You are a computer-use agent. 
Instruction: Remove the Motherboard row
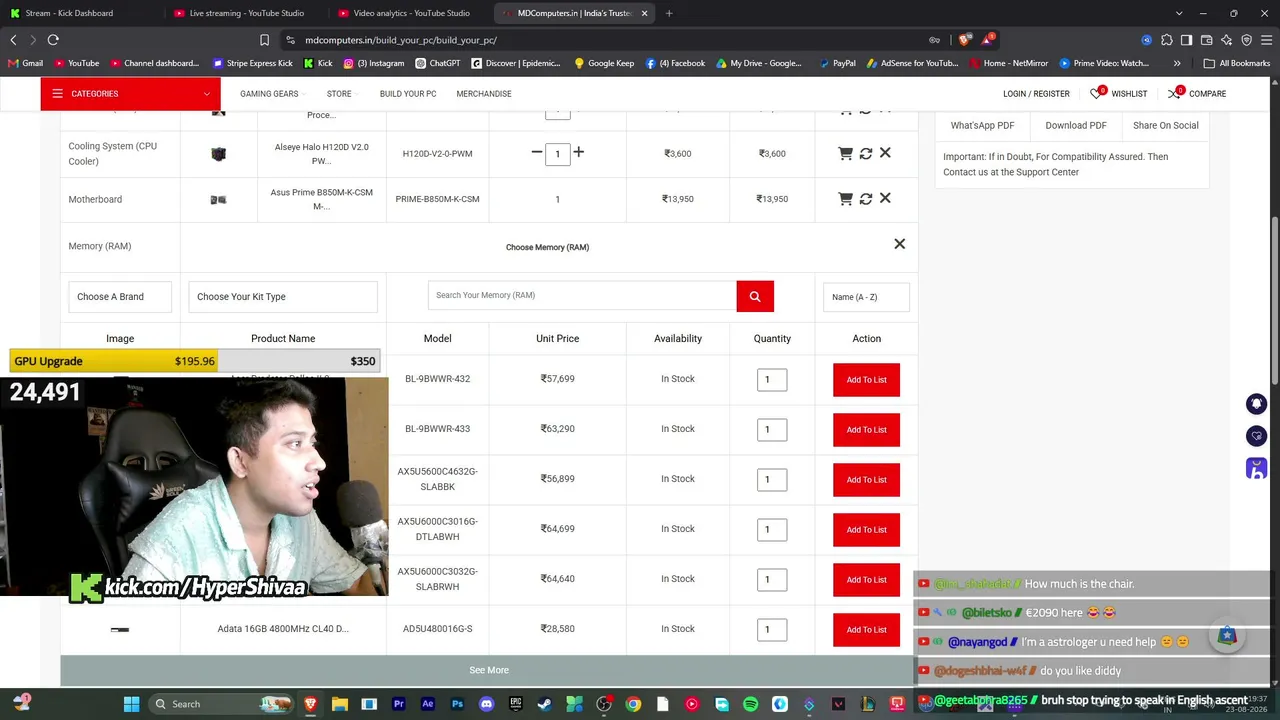coord(885,199)
